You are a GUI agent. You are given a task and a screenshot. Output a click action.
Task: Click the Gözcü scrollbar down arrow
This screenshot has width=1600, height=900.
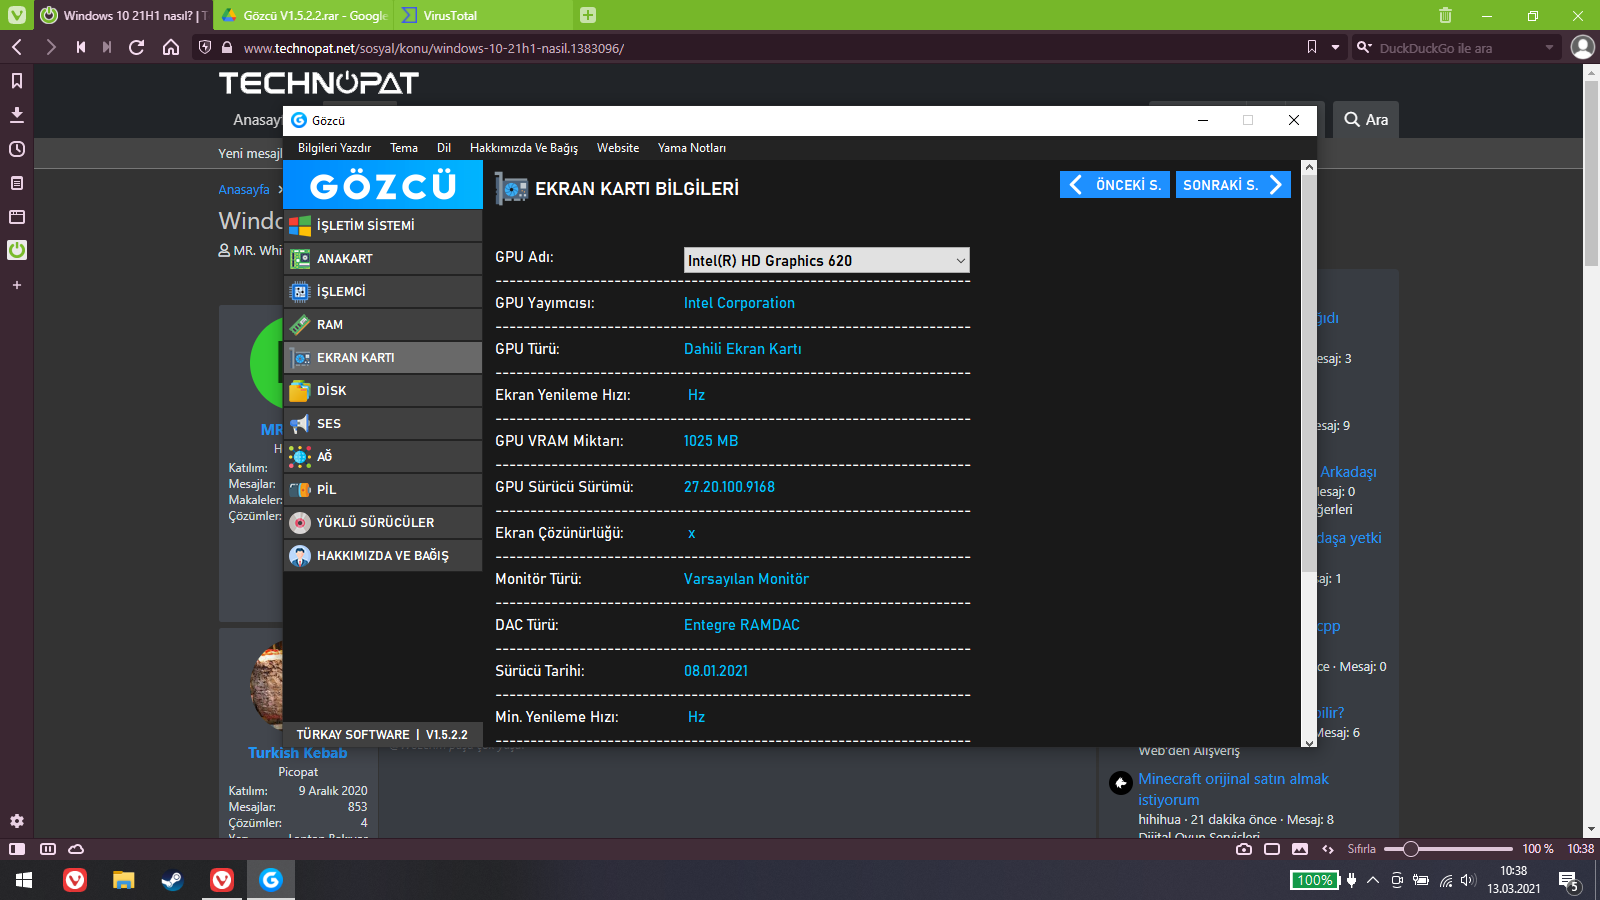click(x=1309, y=741)
